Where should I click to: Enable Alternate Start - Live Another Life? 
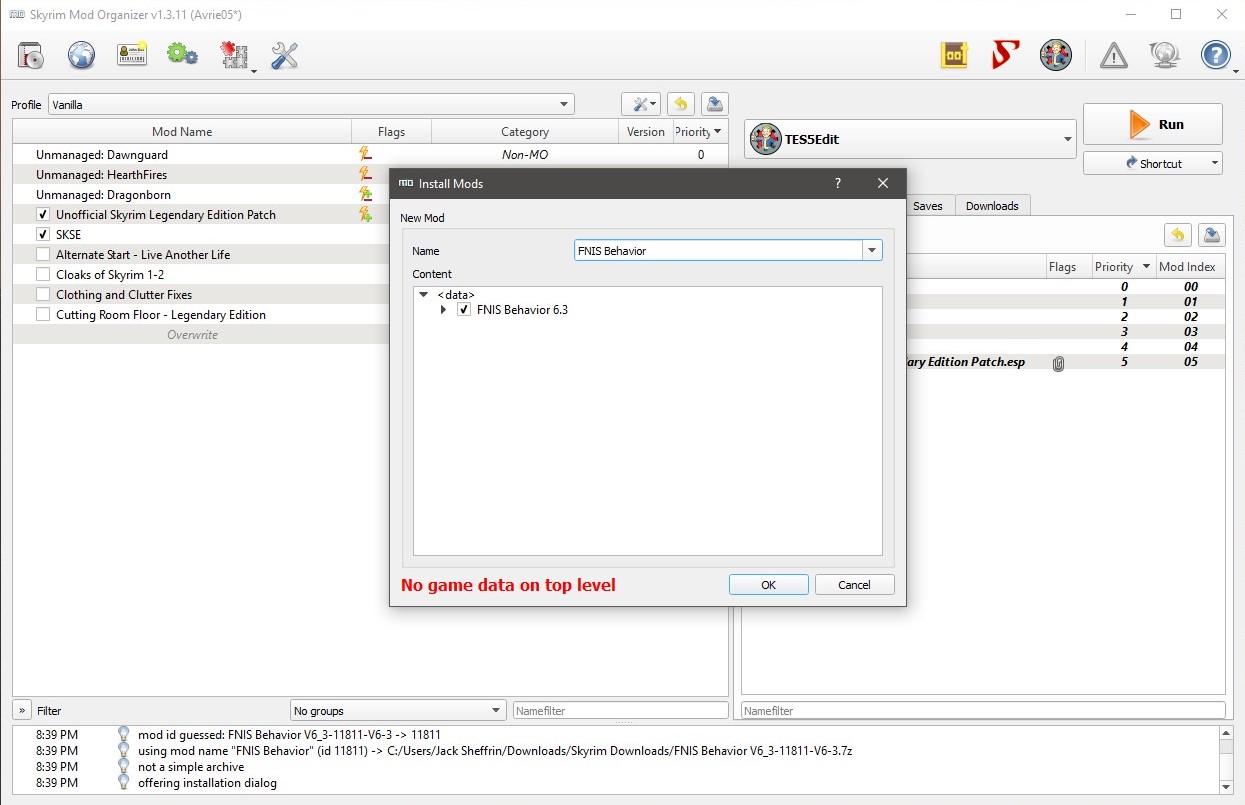point(43,255)
